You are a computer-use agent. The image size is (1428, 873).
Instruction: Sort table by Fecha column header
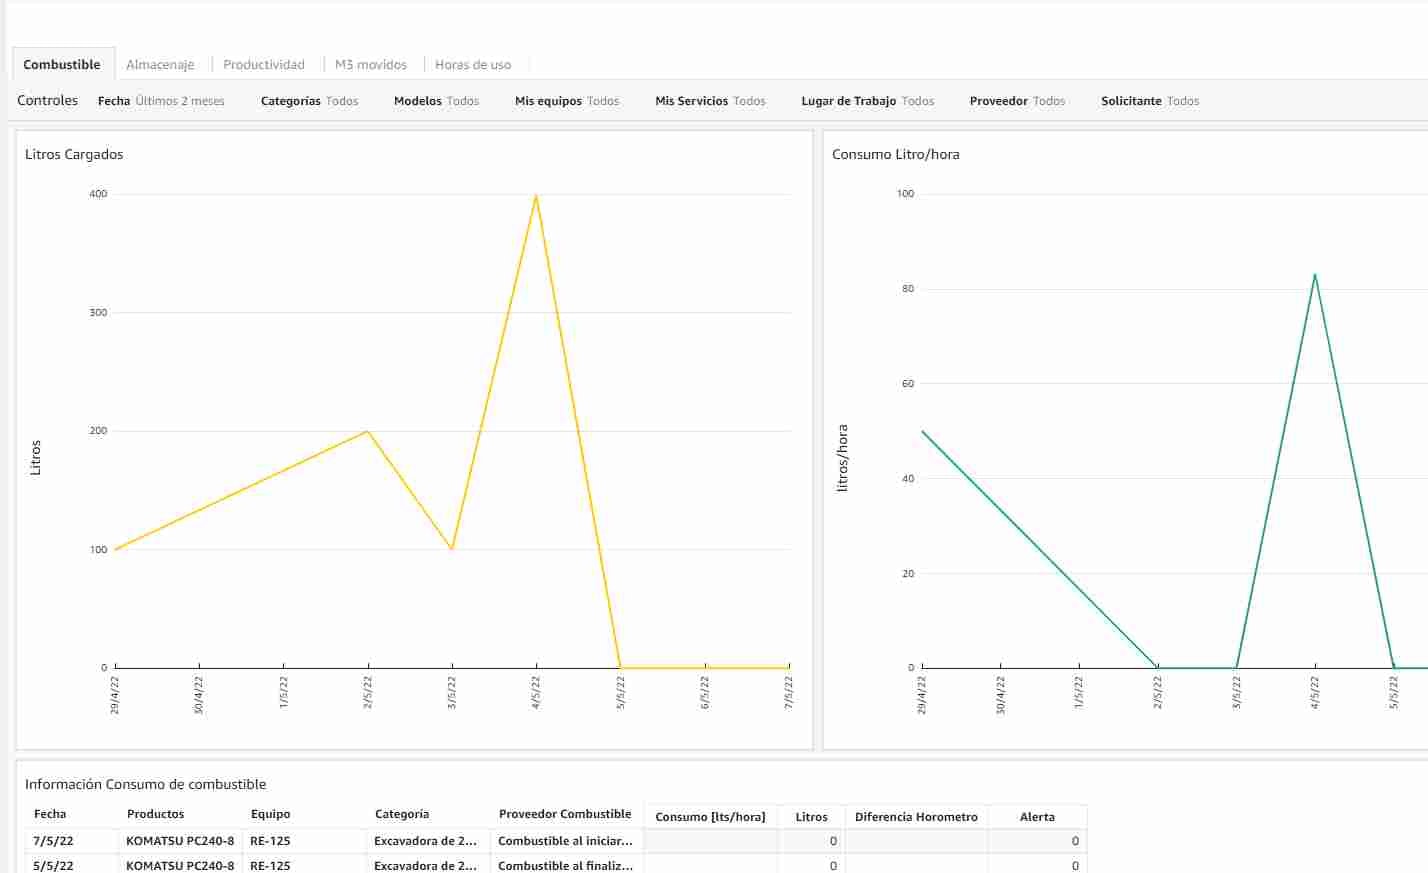point(50,814)
